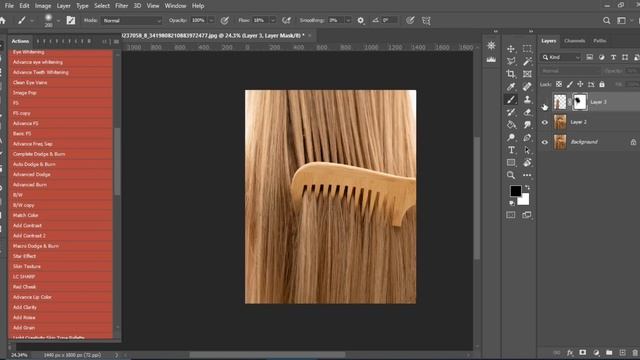Switch to the Channels tab
Screen dimensions: 640x360
574,41
